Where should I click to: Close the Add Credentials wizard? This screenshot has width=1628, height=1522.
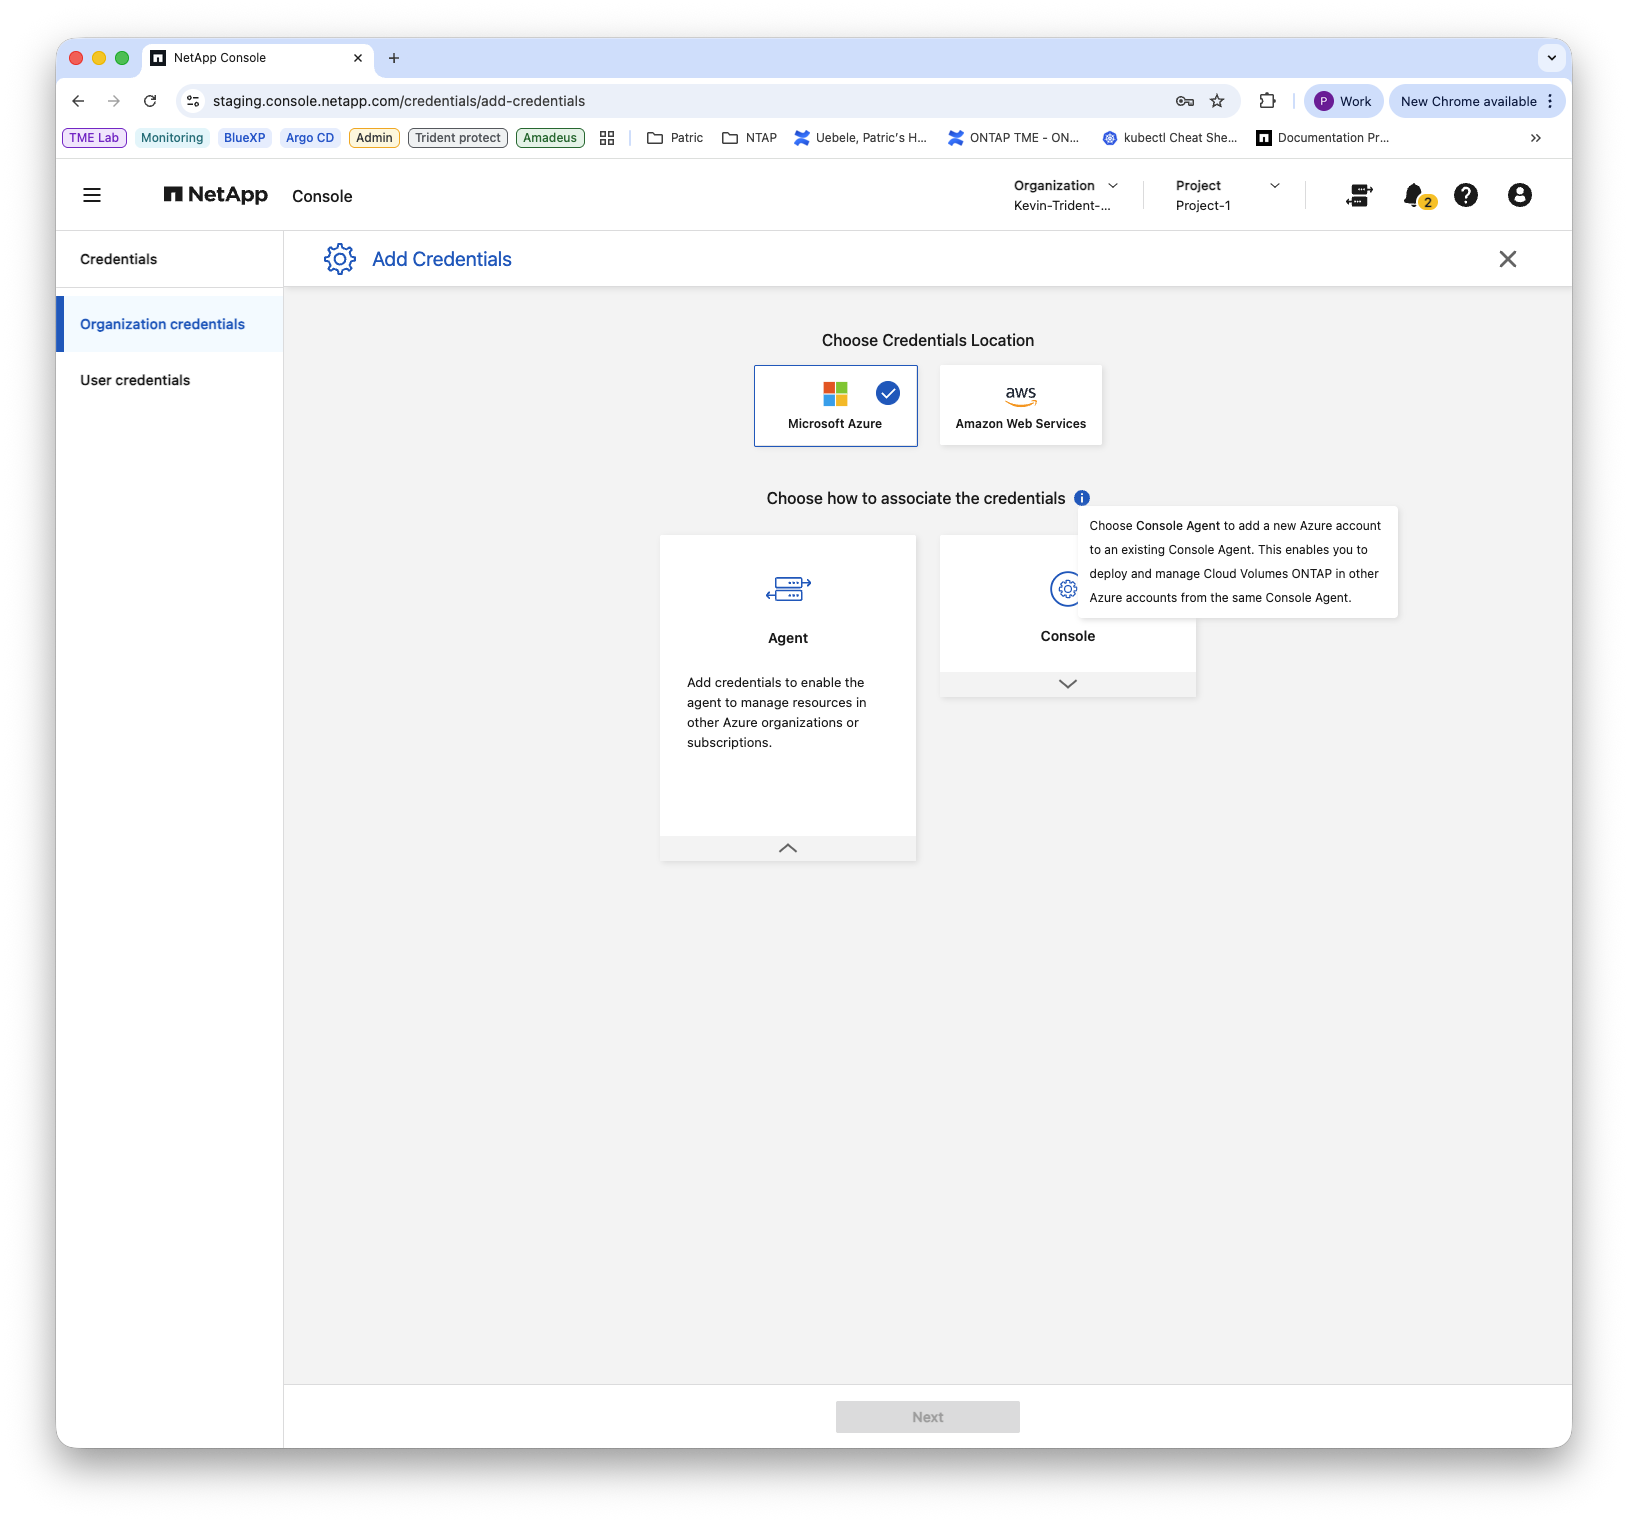[1508, 259]
